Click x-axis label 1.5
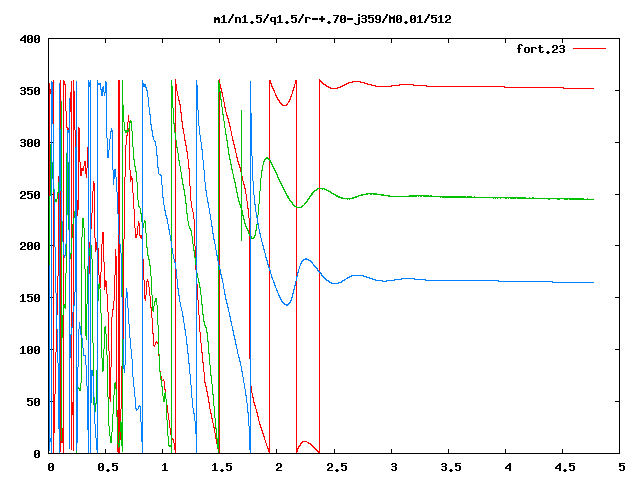 point(222,467)
